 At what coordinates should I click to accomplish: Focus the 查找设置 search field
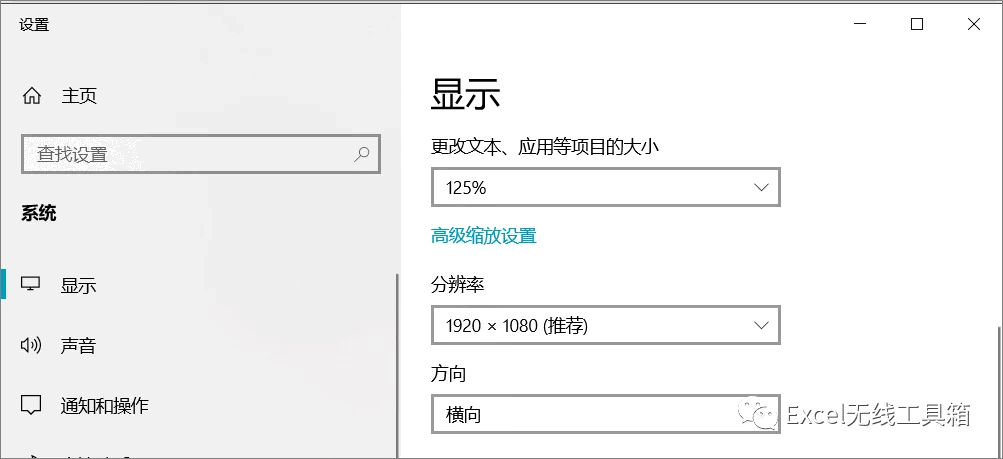tap(201, 154)
